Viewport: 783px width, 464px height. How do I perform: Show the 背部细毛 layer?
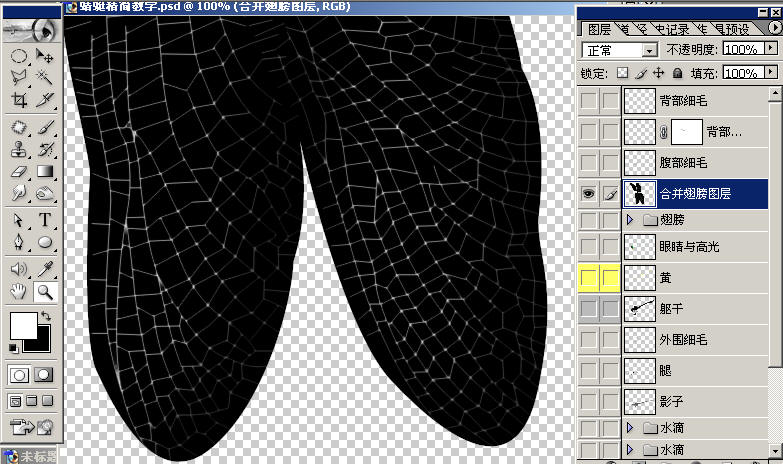click(589, 101)
